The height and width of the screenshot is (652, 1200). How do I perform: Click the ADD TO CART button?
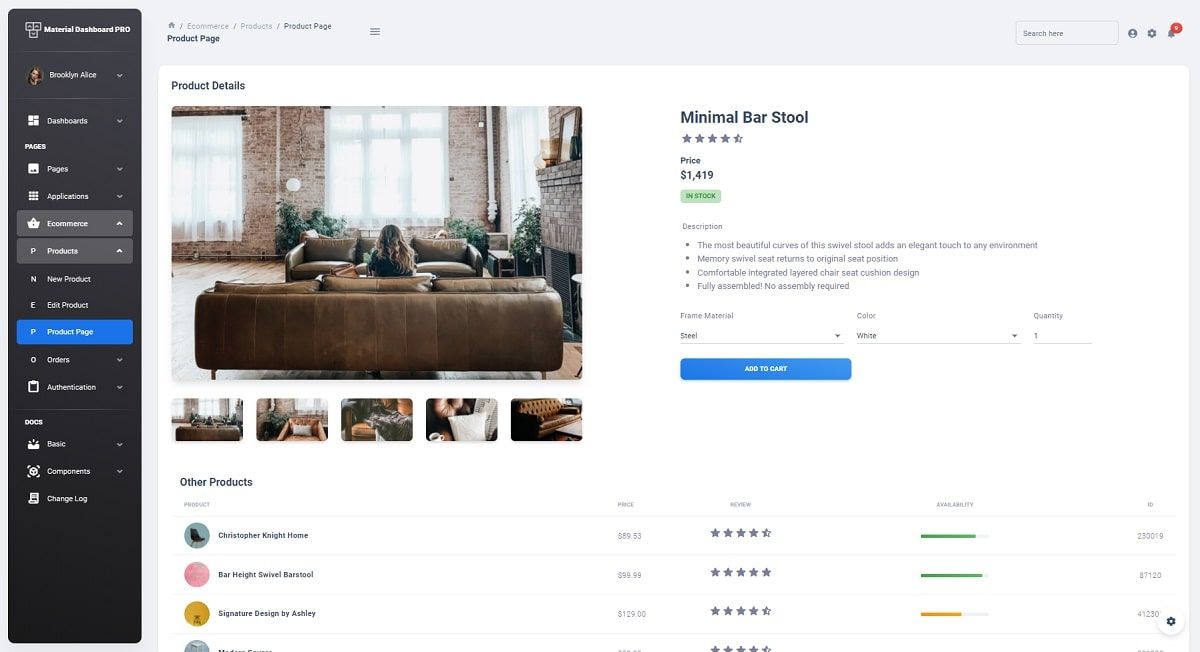click(766, 369)
